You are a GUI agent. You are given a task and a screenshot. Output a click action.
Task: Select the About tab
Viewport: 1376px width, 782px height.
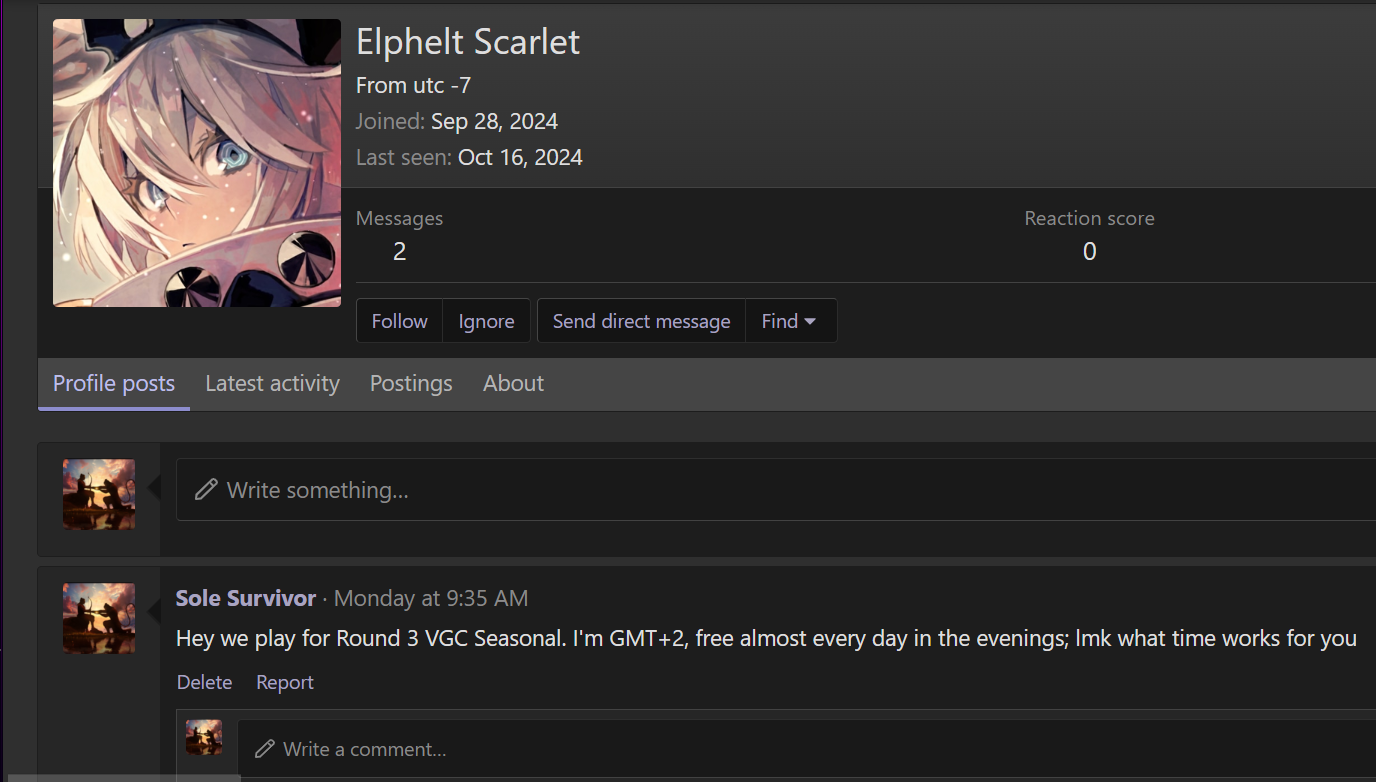coord(514,384)
